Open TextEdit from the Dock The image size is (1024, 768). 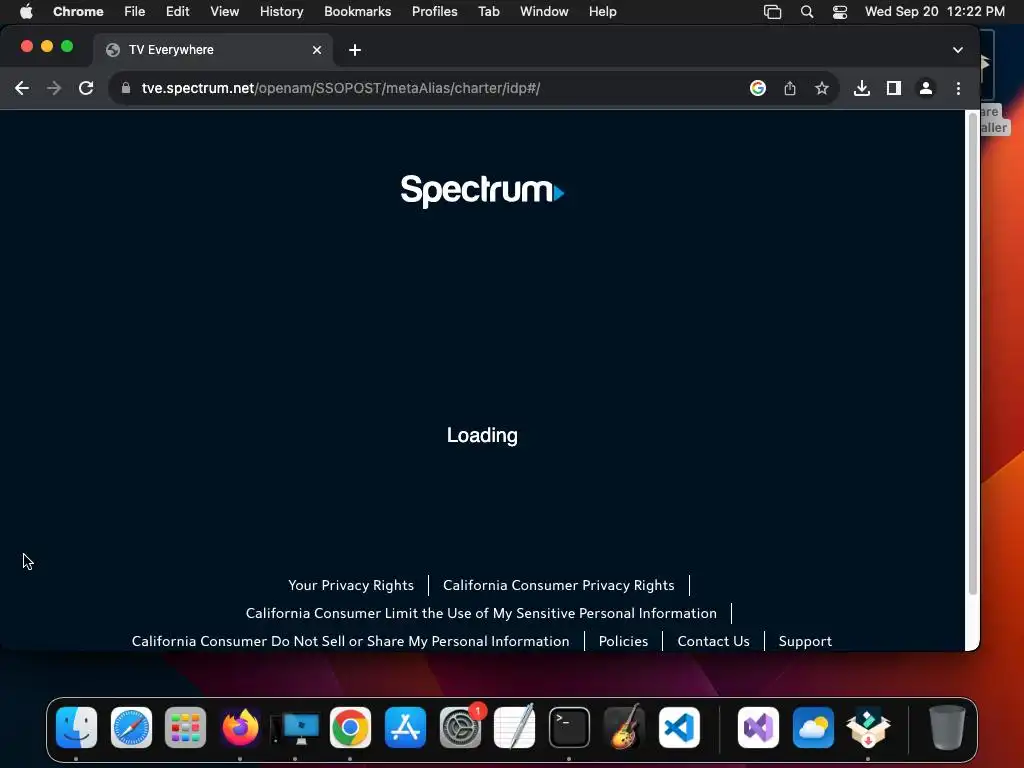[515, 728]
